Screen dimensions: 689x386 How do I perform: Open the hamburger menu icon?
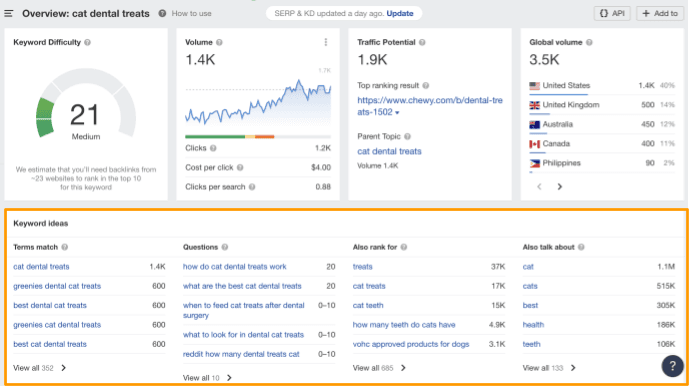(8, 14)
